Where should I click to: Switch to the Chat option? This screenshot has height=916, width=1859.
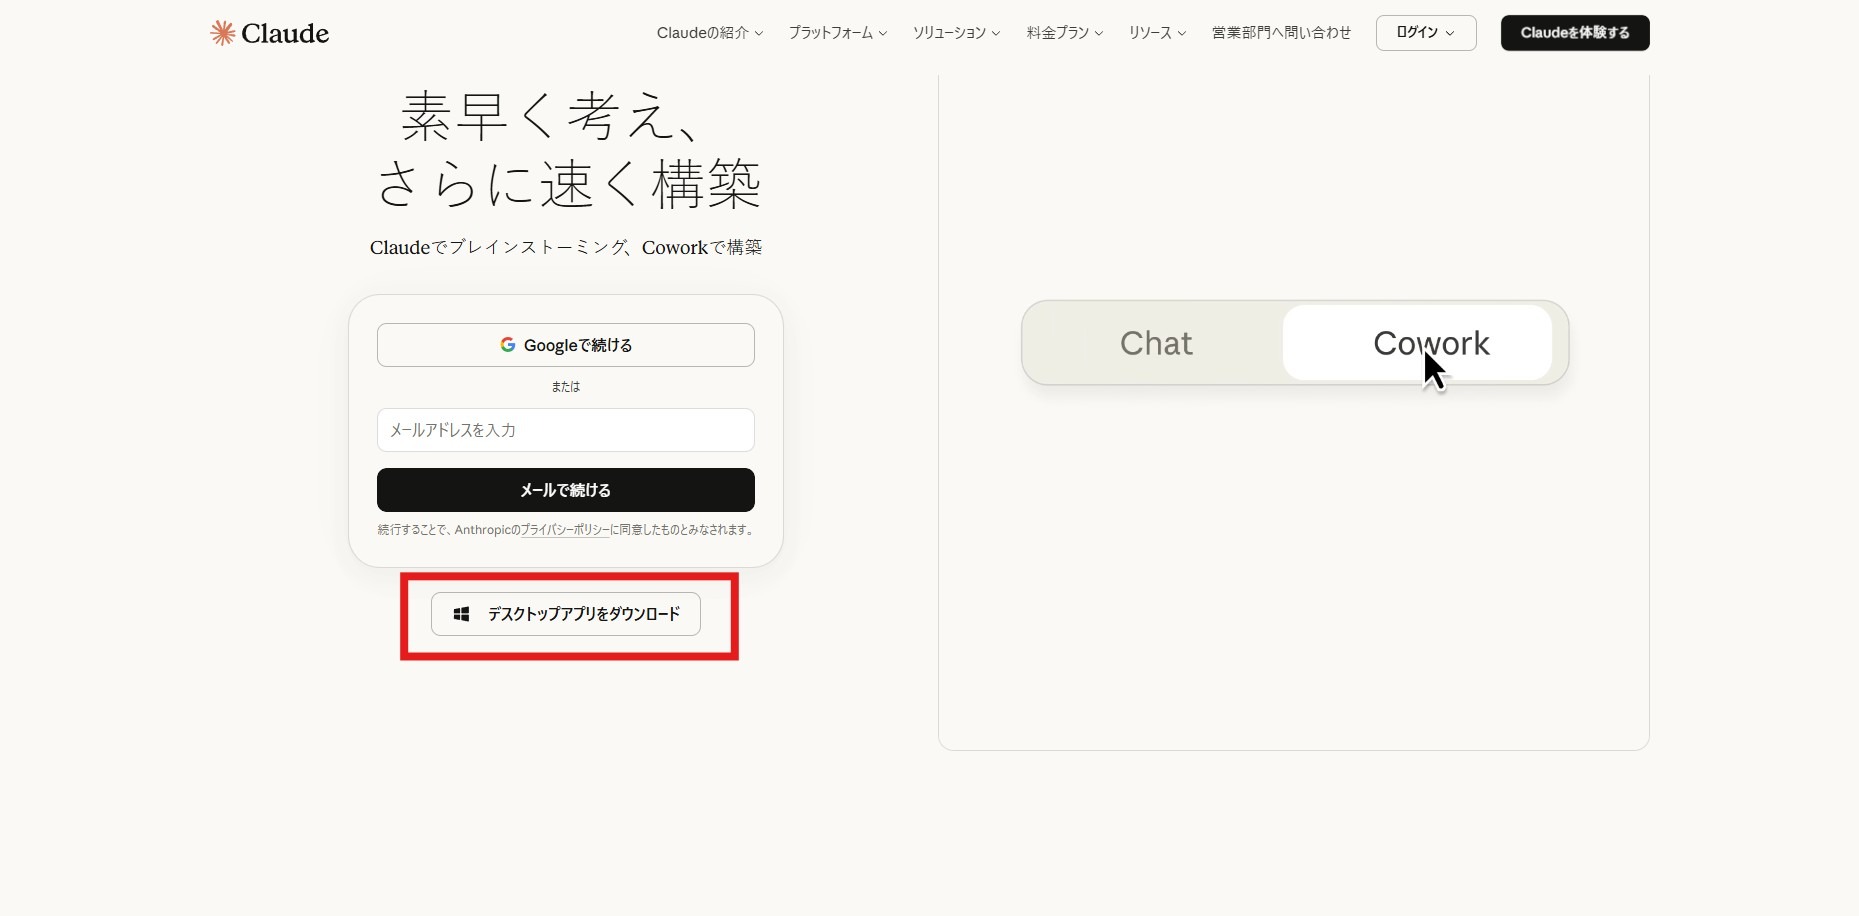tap(1156, 343)
